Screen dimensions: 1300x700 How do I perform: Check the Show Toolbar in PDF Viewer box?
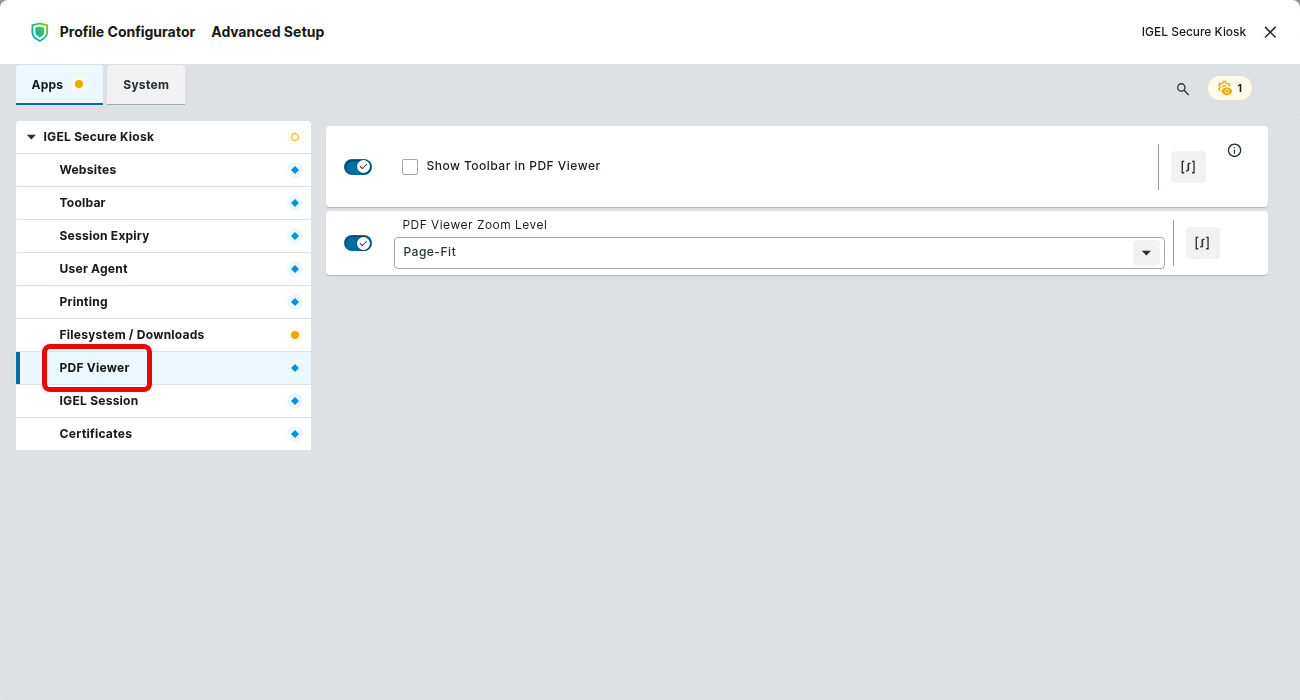pyautogui.click(x=410, y=167)
